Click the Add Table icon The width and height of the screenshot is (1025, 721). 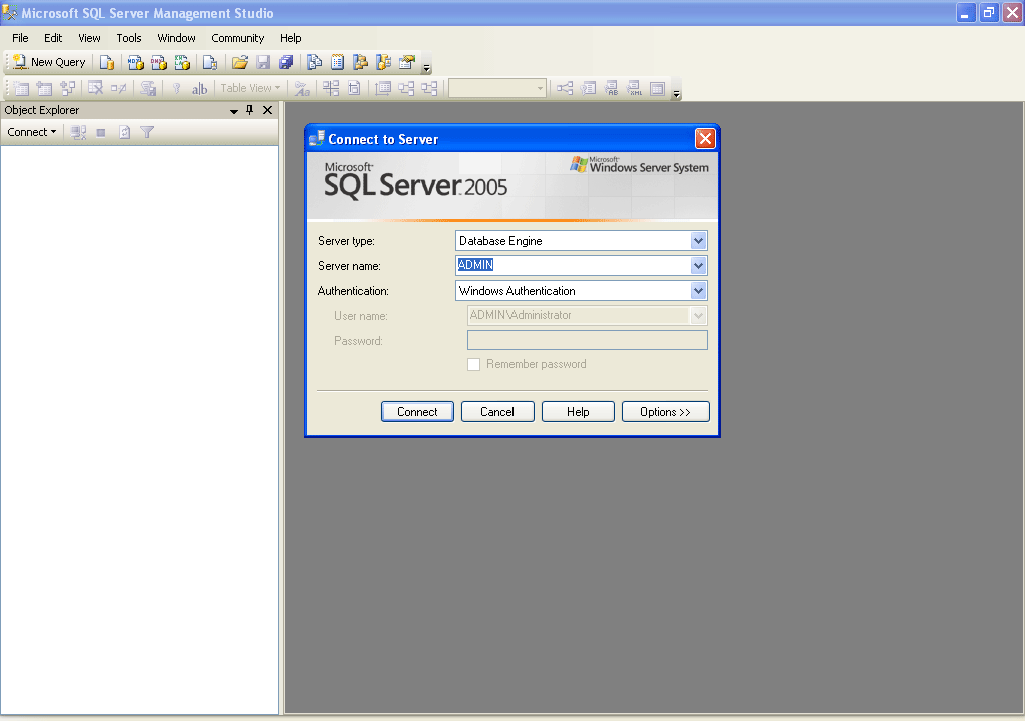pos(44,88)
